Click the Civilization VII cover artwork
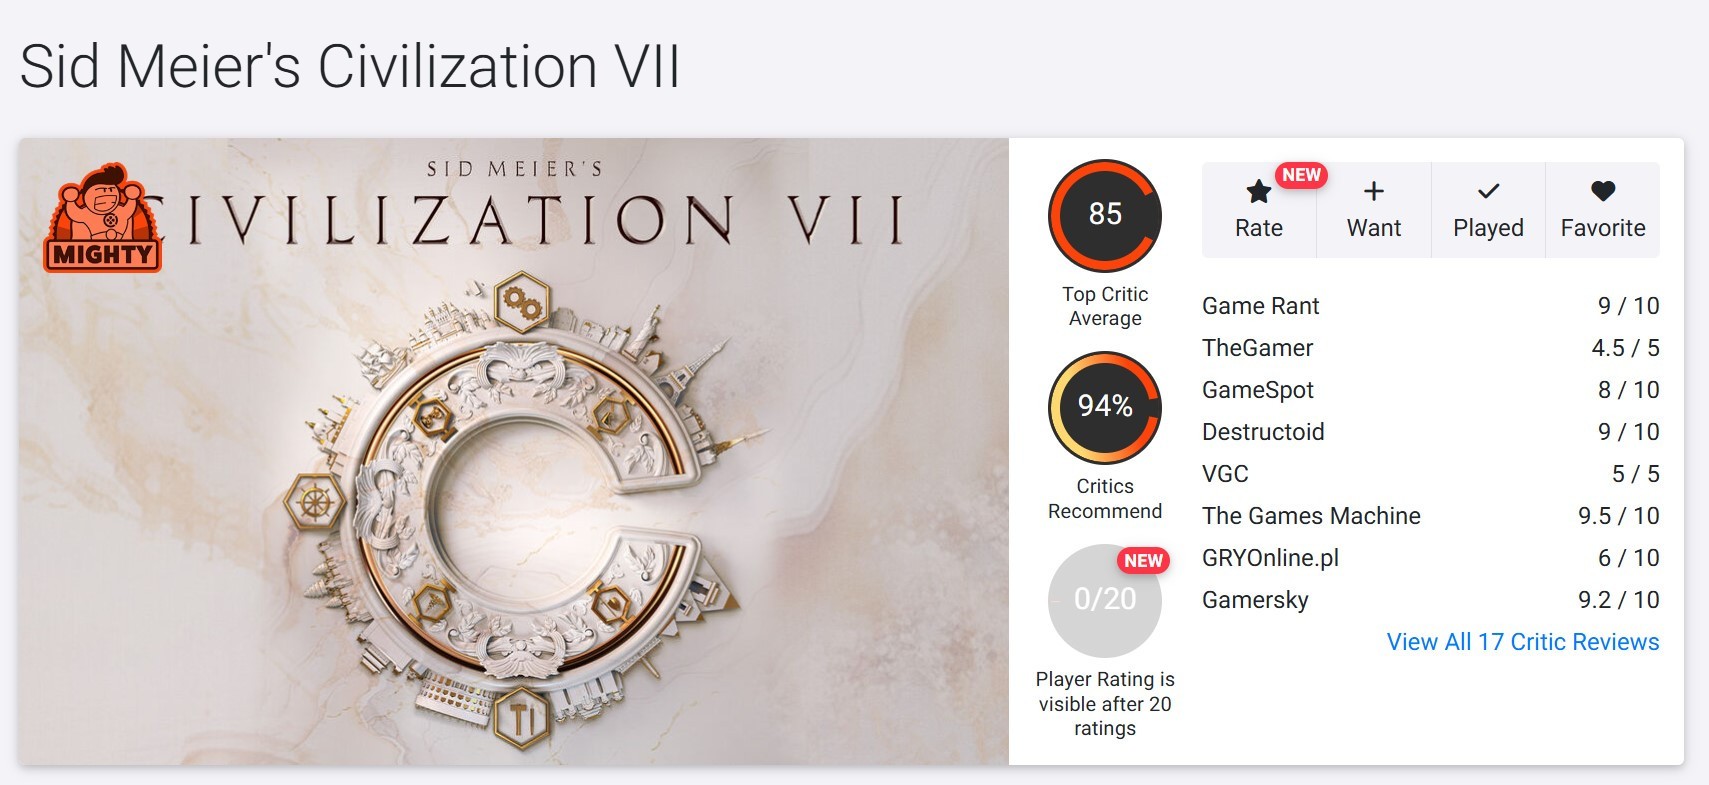Viewport: 1709px width, 785px height. [513, 452]
